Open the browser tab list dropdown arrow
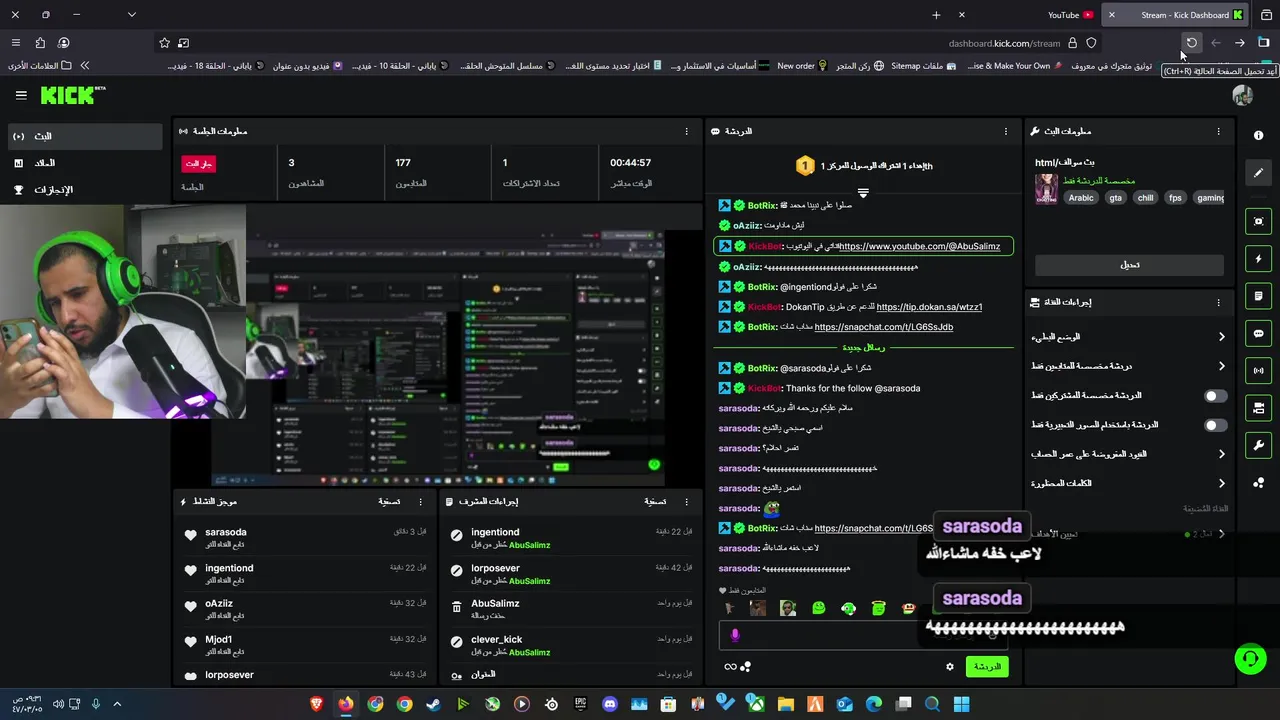The height and width of the screenshot is (720, 1280). 131,14
